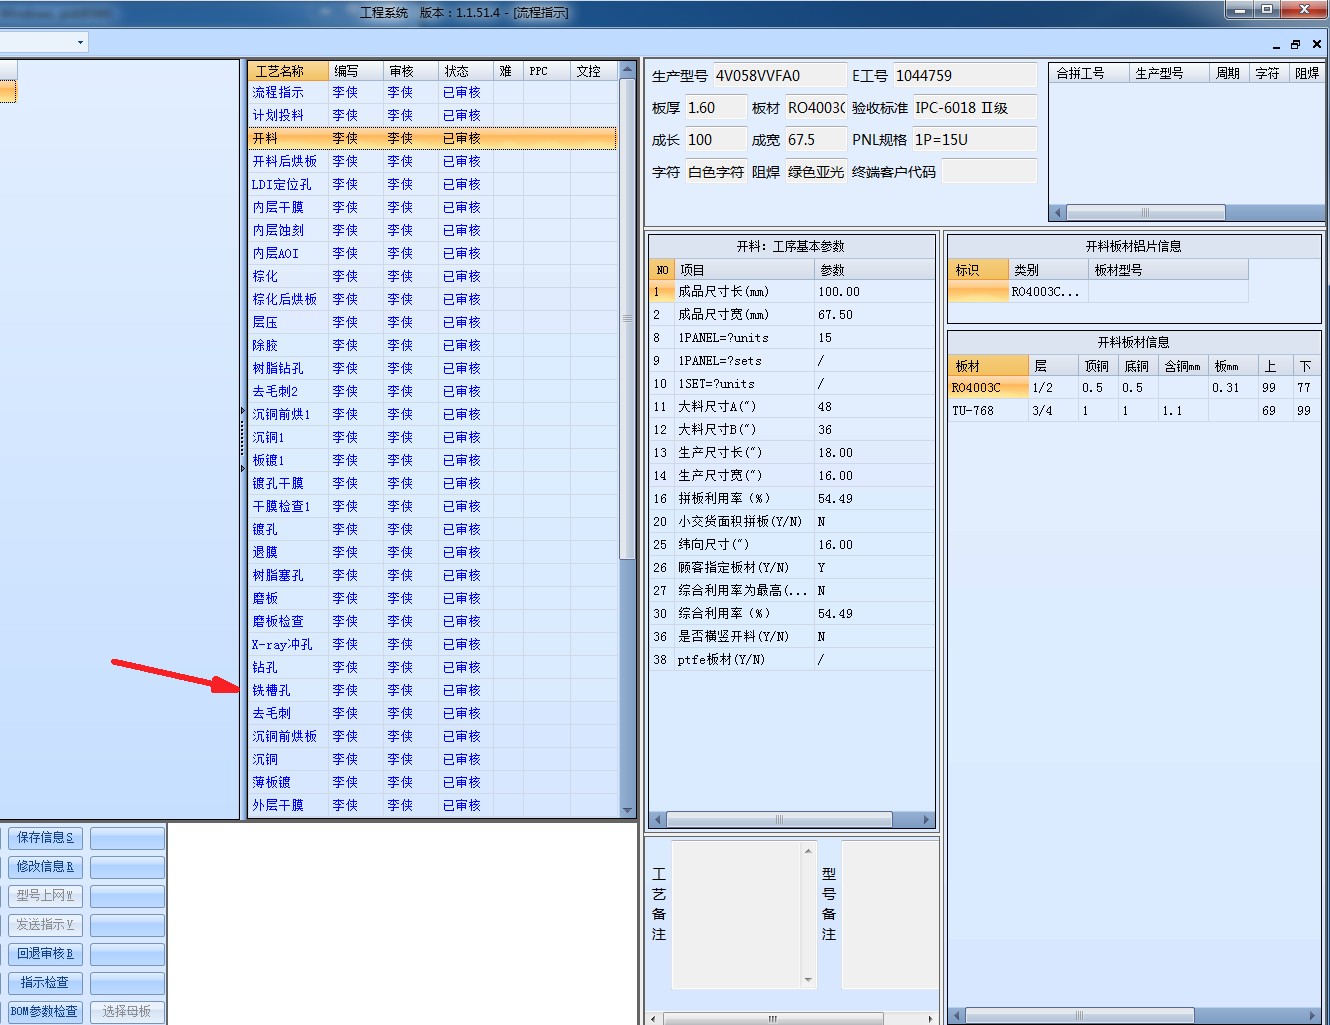Select the 外层干膜 process row
Image resolution: width=1330 pixels, height=1025 pixels.
tap(432, 805)
